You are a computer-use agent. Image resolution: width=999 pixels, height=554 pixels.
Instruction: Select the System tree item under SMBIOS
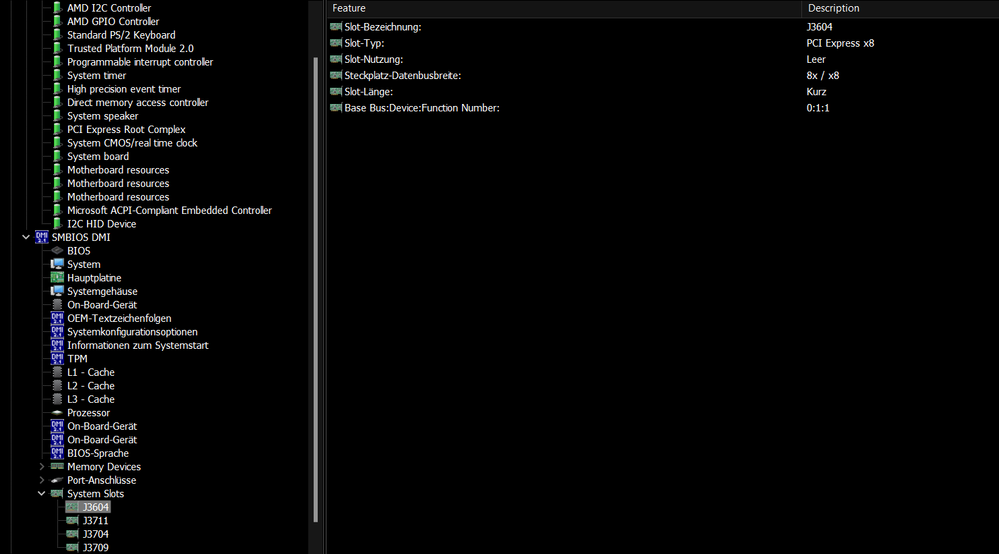(83, 264)
